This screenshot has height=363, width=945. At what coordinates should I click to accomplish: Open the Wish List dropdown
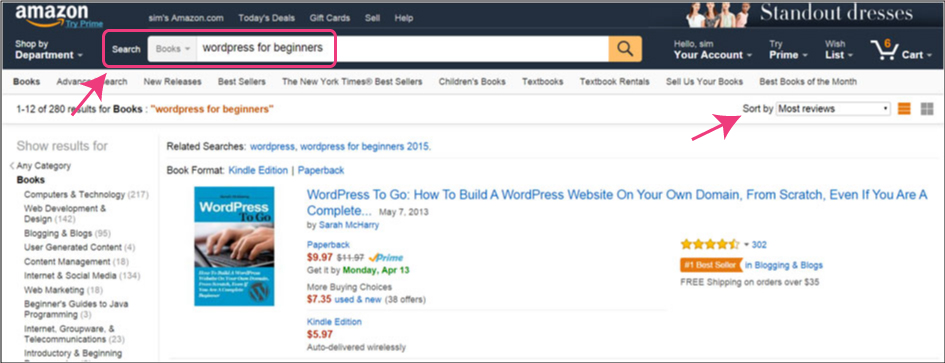839,49
